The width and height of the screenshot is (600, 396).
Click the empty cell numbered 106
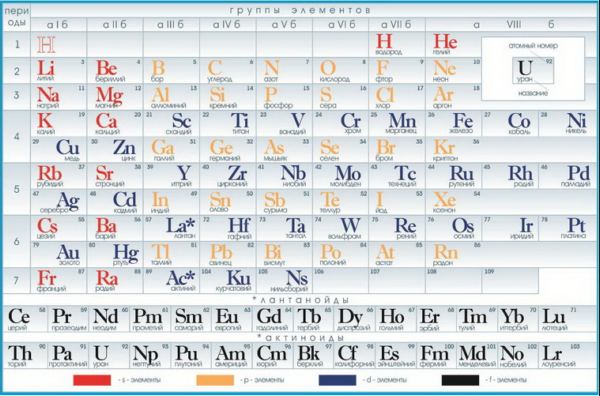(x=340, y=281)
